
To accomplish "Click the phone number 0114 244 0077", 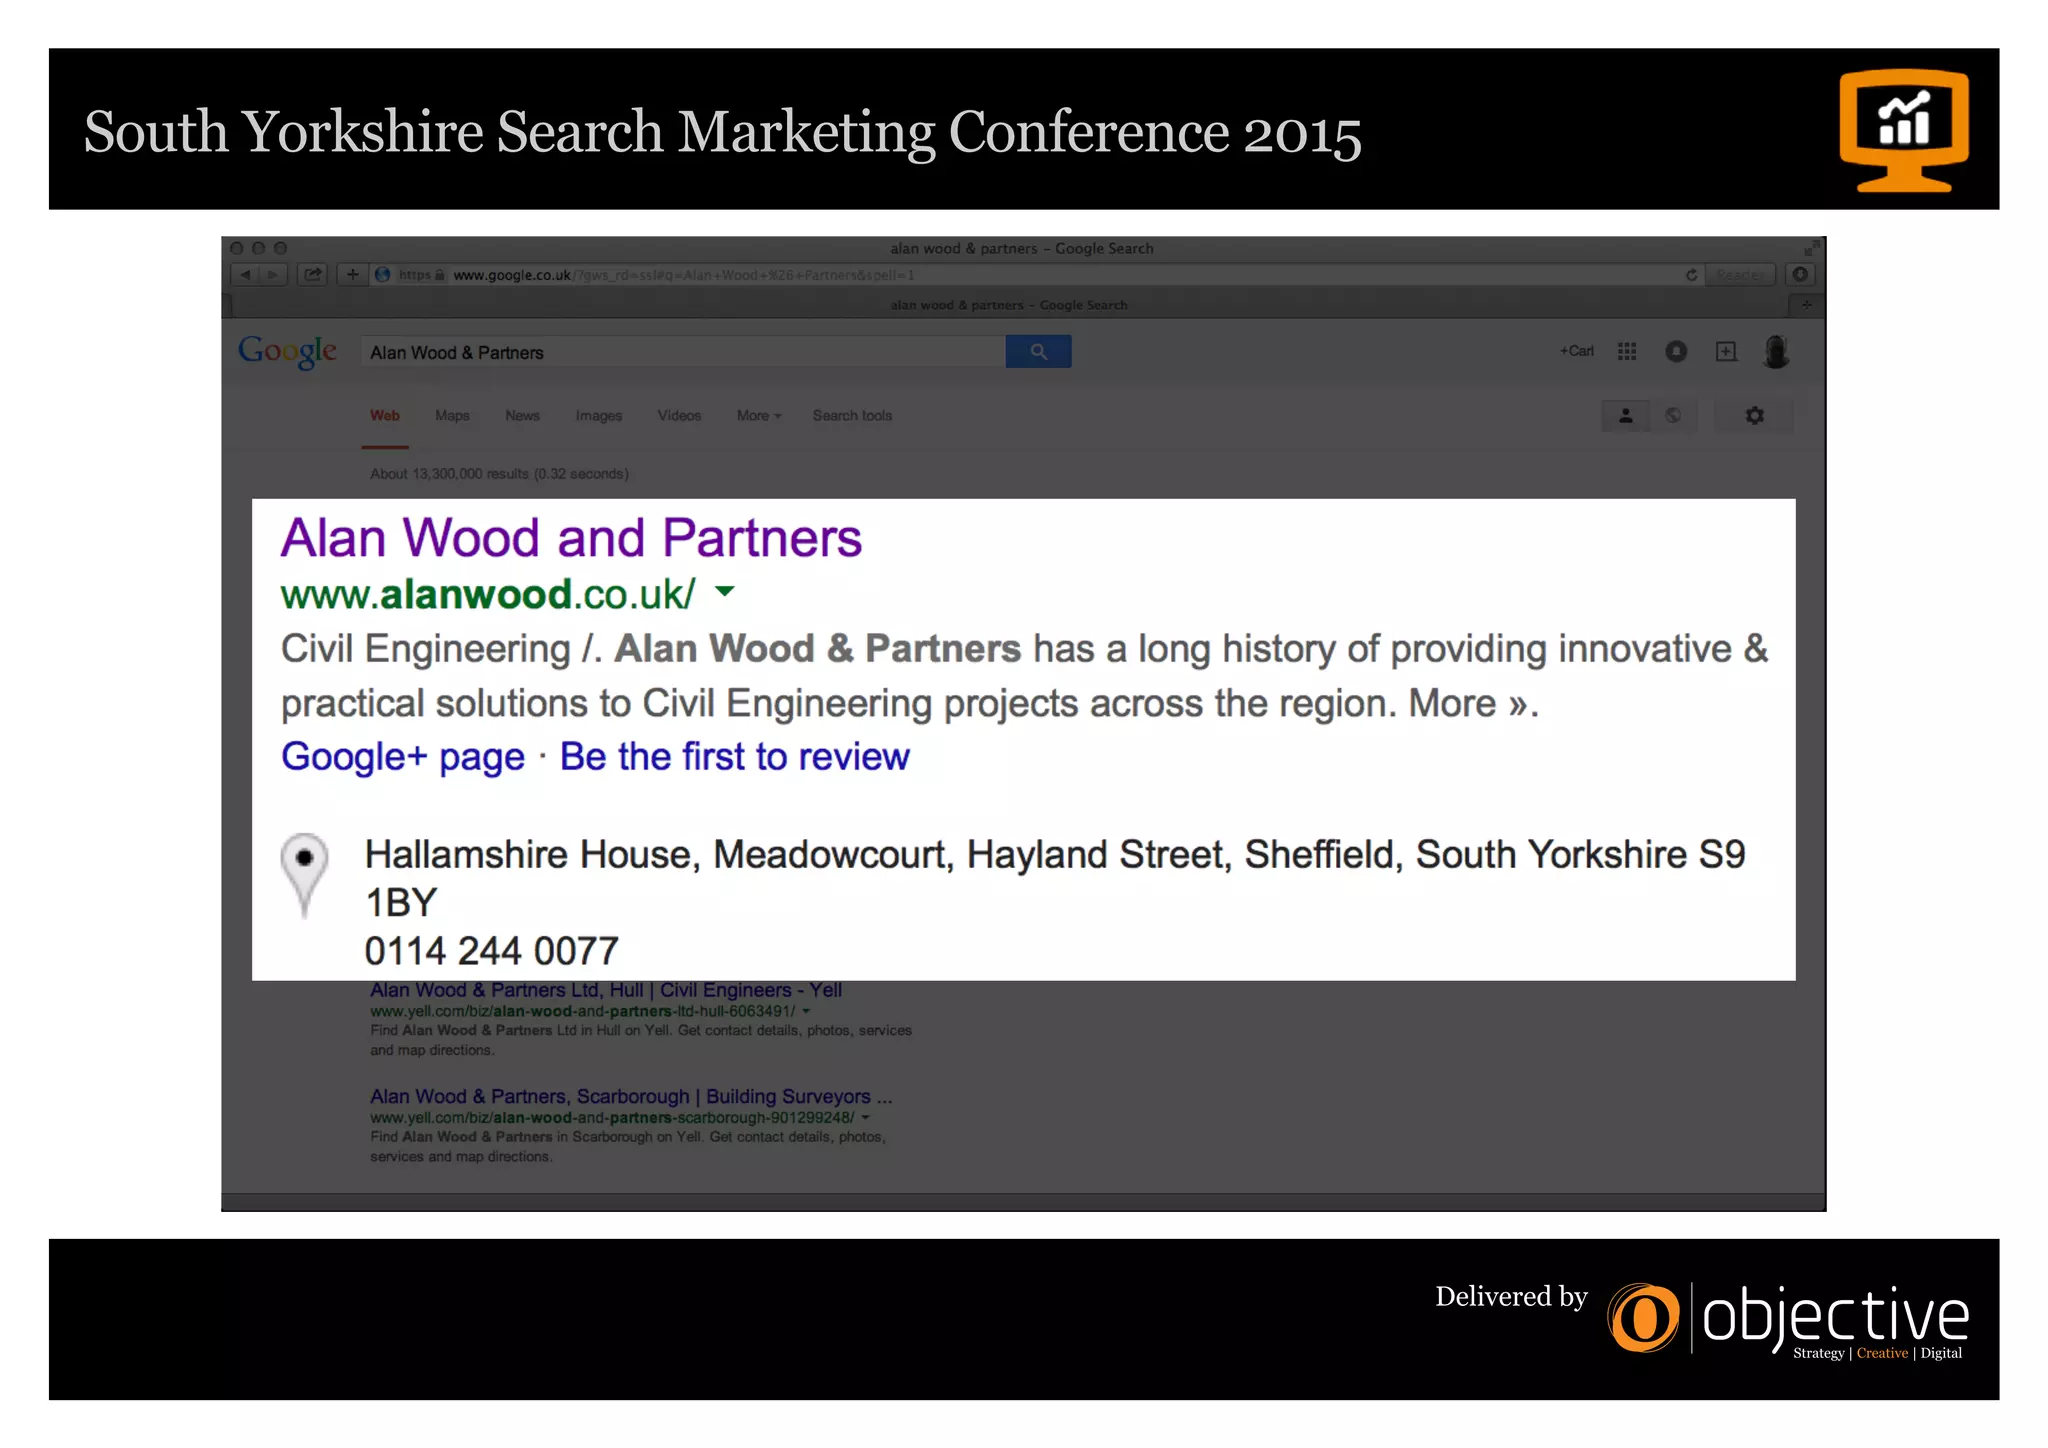I will pos(491,951).
